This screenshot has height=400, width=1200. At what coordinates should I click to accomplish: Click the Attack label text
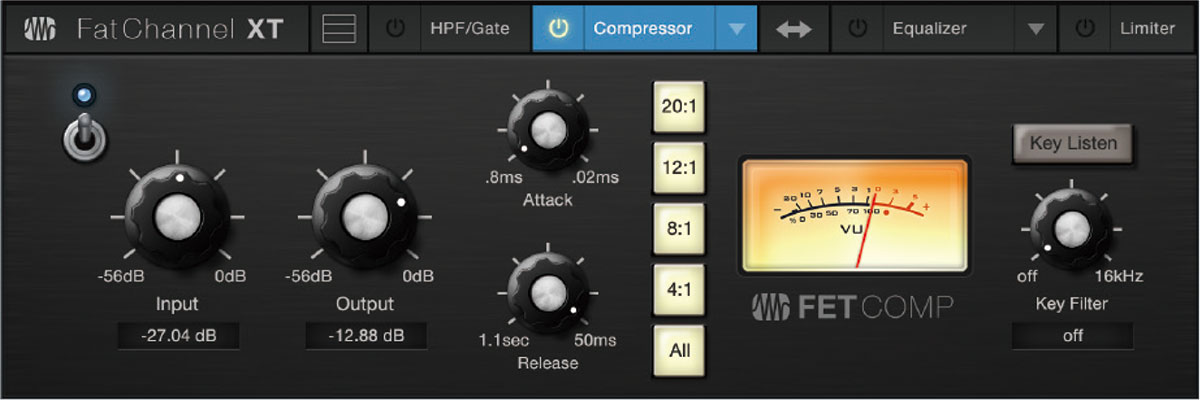[547, 200]
